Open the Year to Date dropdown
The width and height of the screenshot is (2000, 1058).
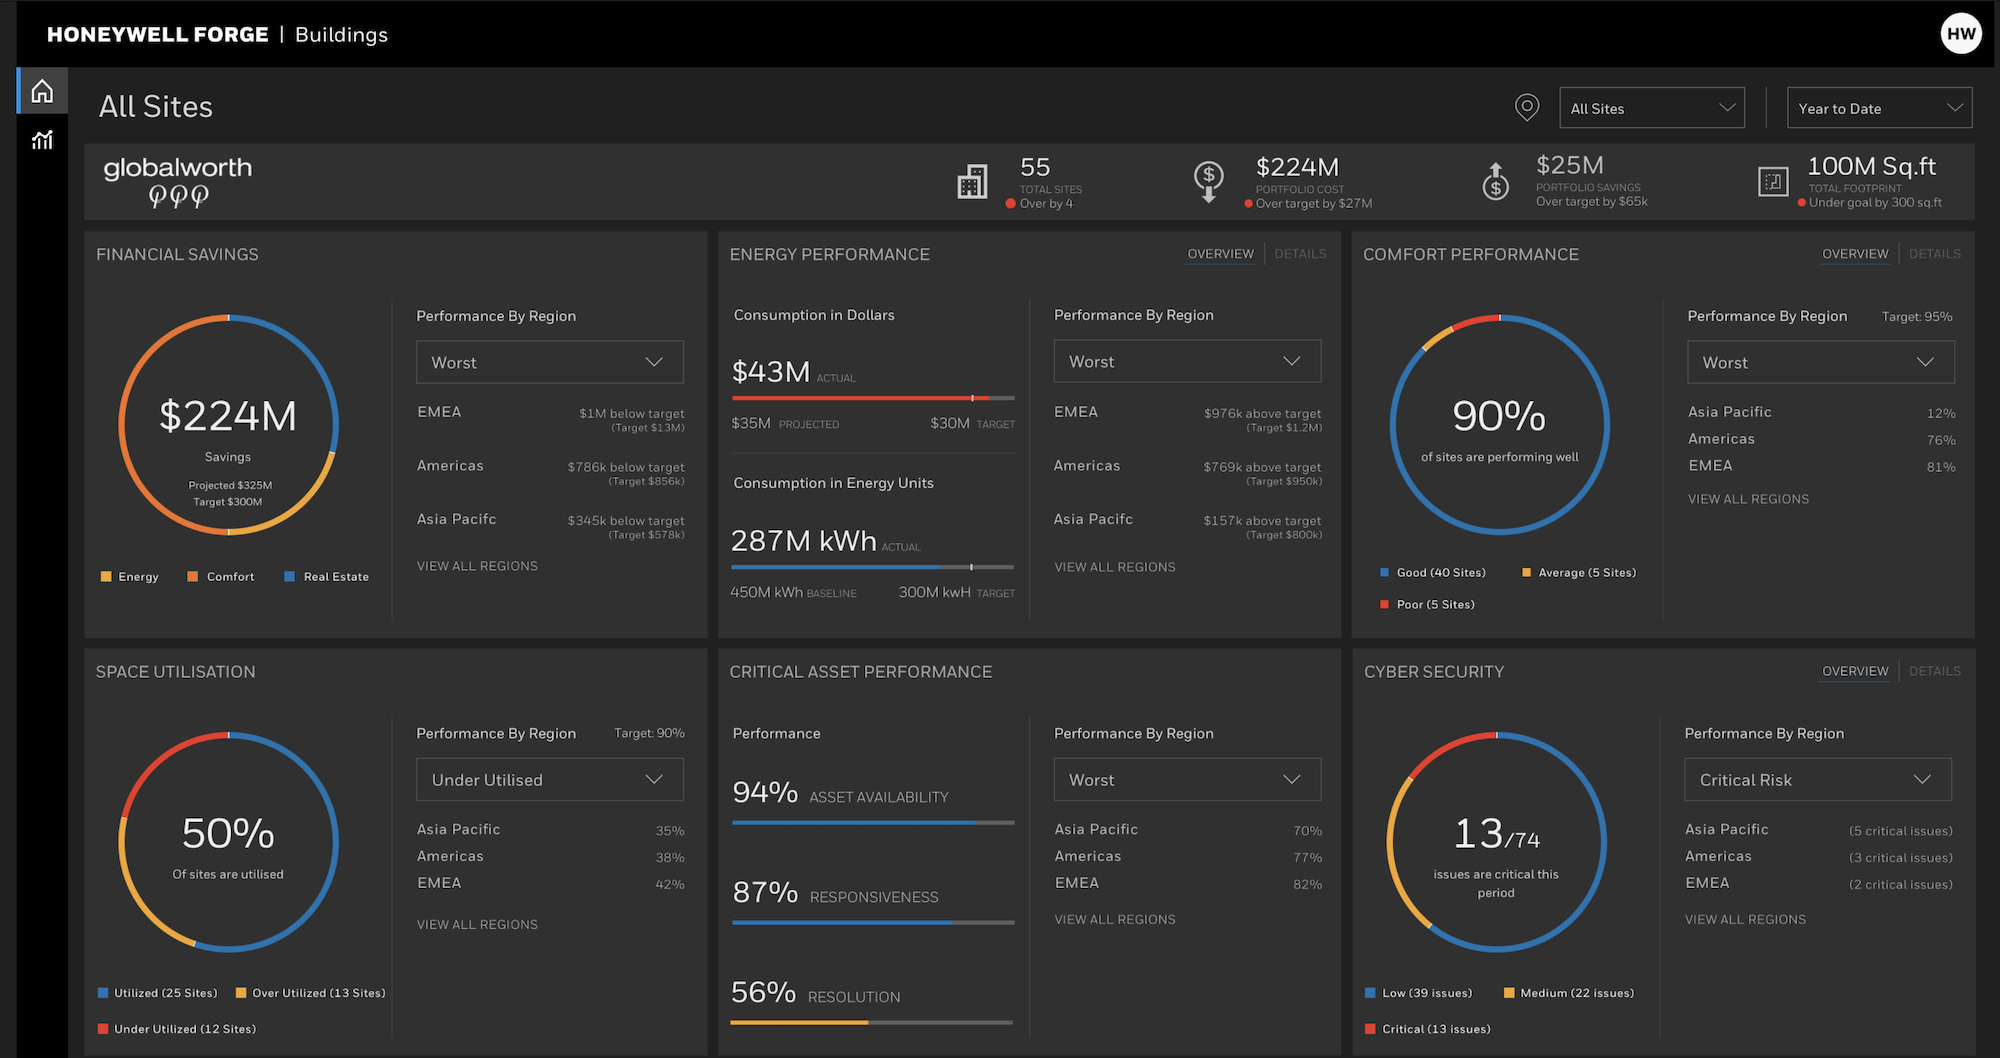[1879, 107]
